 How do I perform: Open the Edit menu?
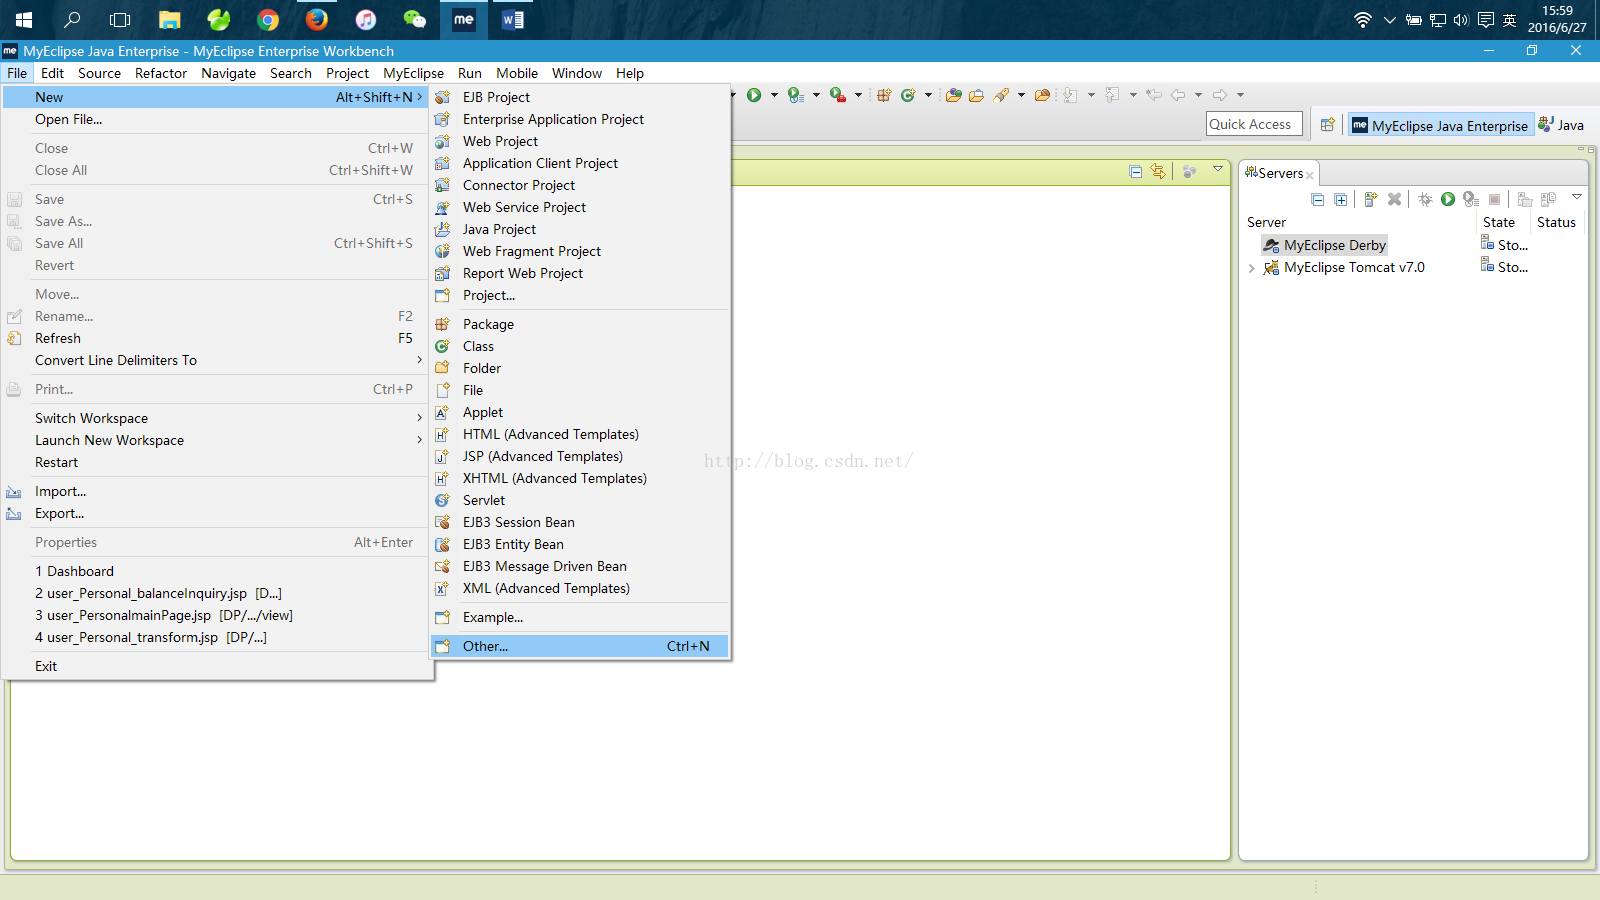(53, 73)
